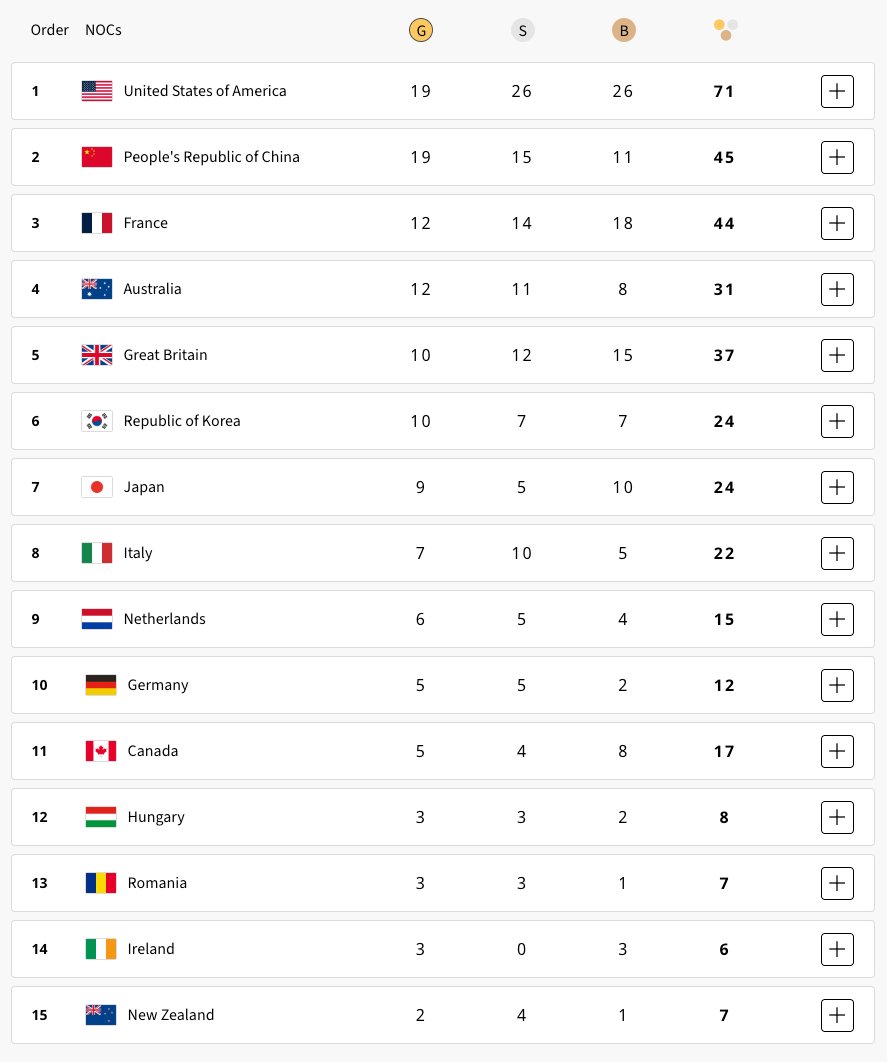The width and height of the screenshot is (887, 1062).
Task: Expand the Netherlands row with plus button
Action: pos(837,619)
